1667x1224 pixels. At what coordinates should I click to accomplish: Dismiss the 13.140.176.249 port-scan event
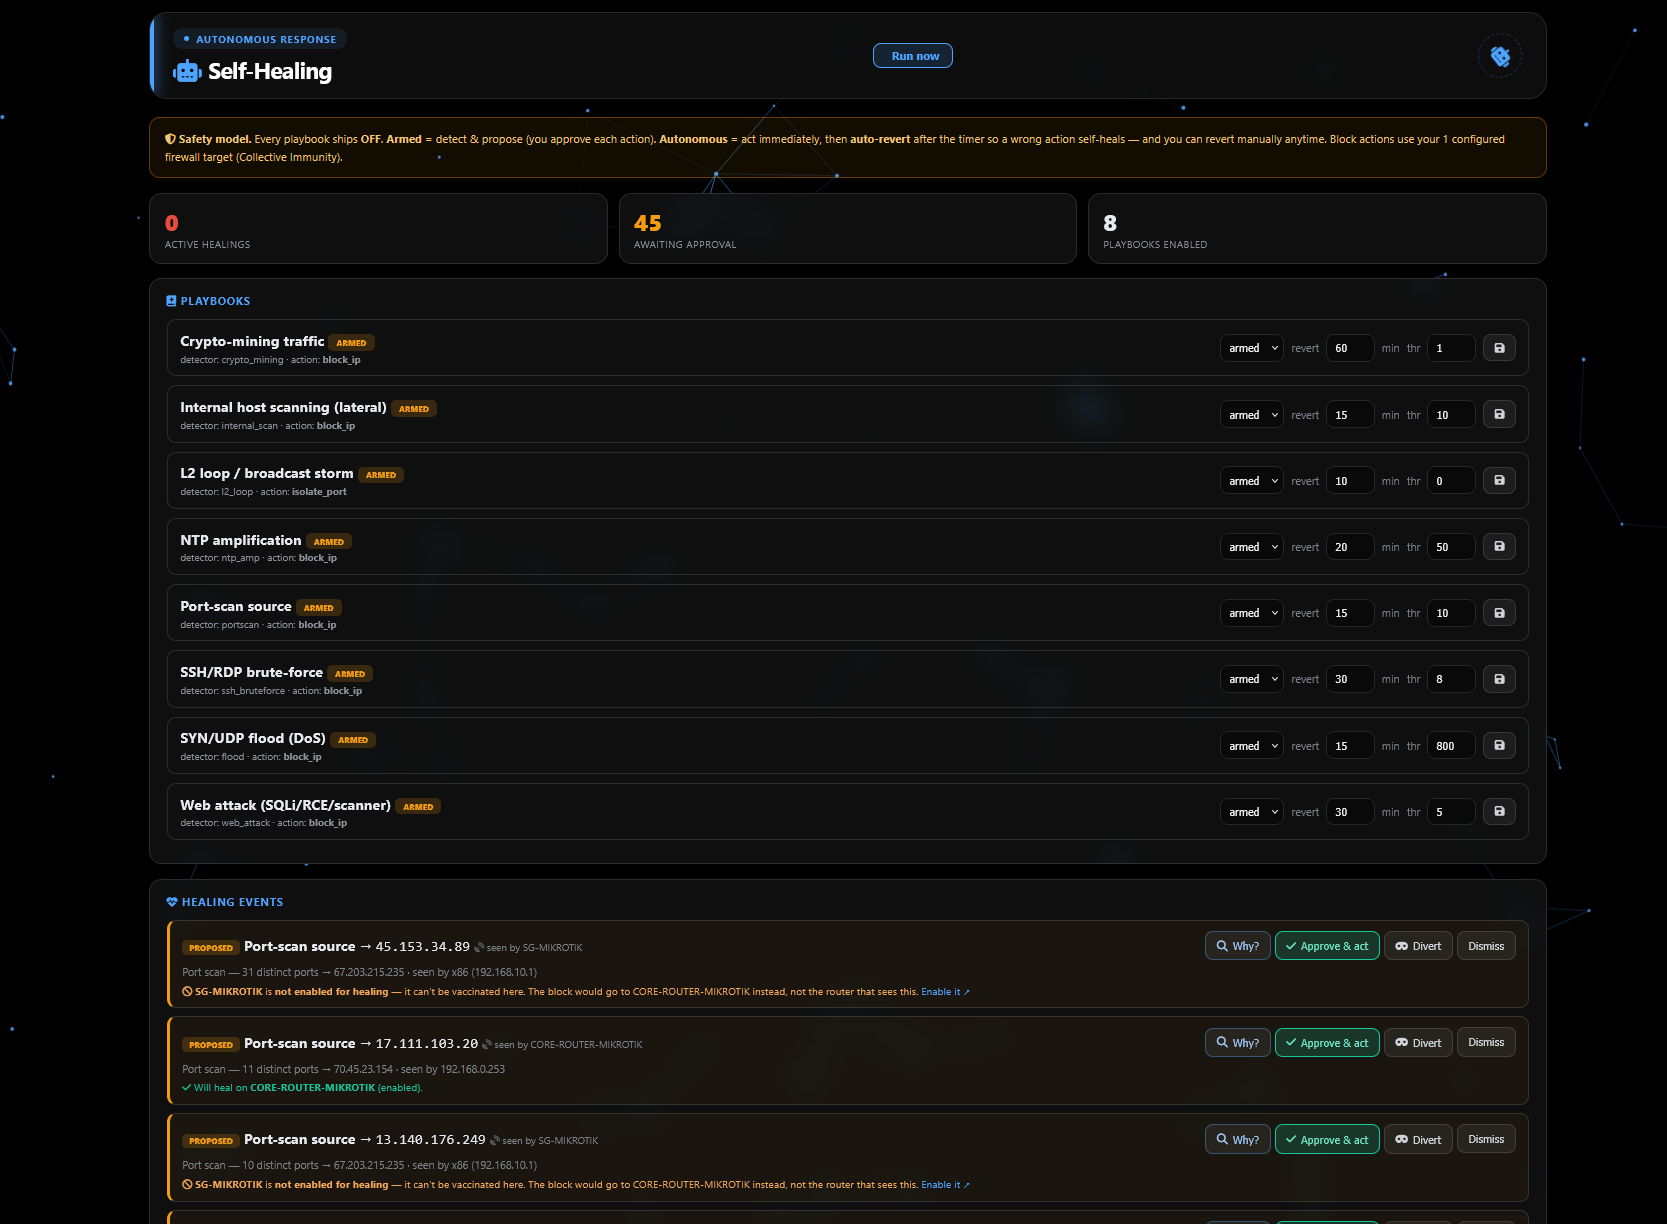click(1486, 1139)
